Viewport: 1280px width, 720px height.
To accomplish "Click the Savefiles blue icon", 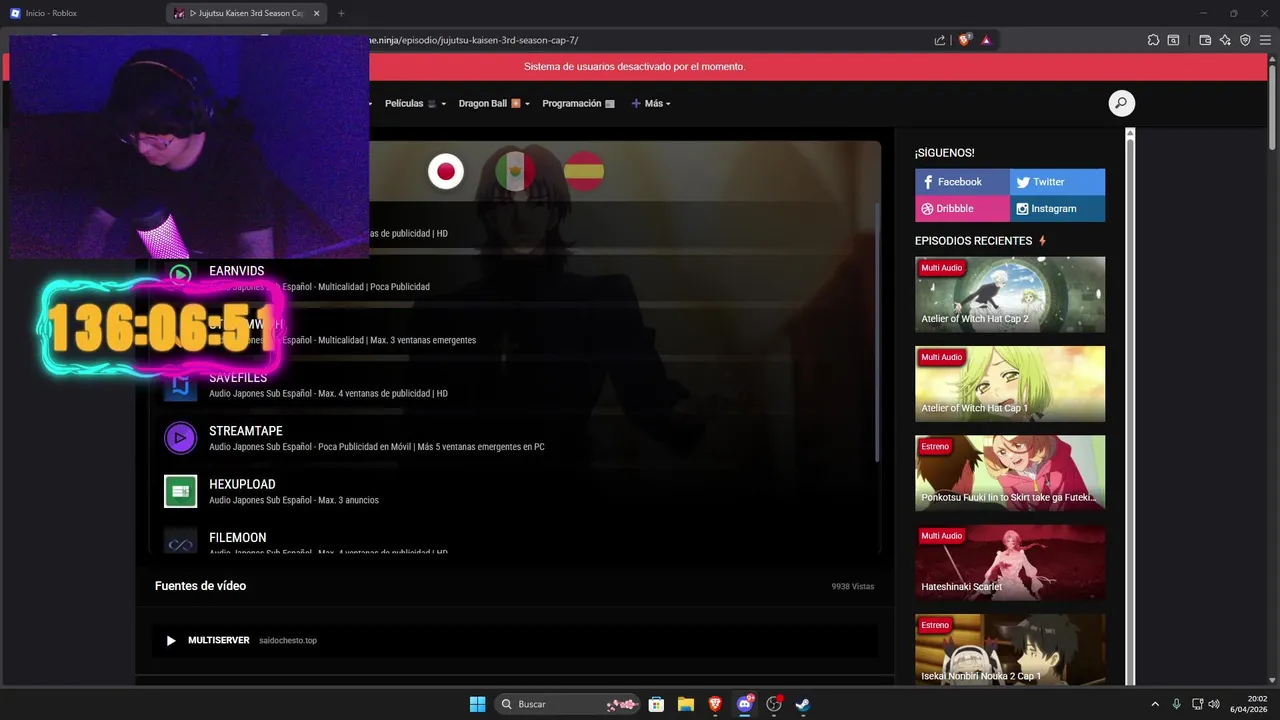I will [x=180, y=384].
